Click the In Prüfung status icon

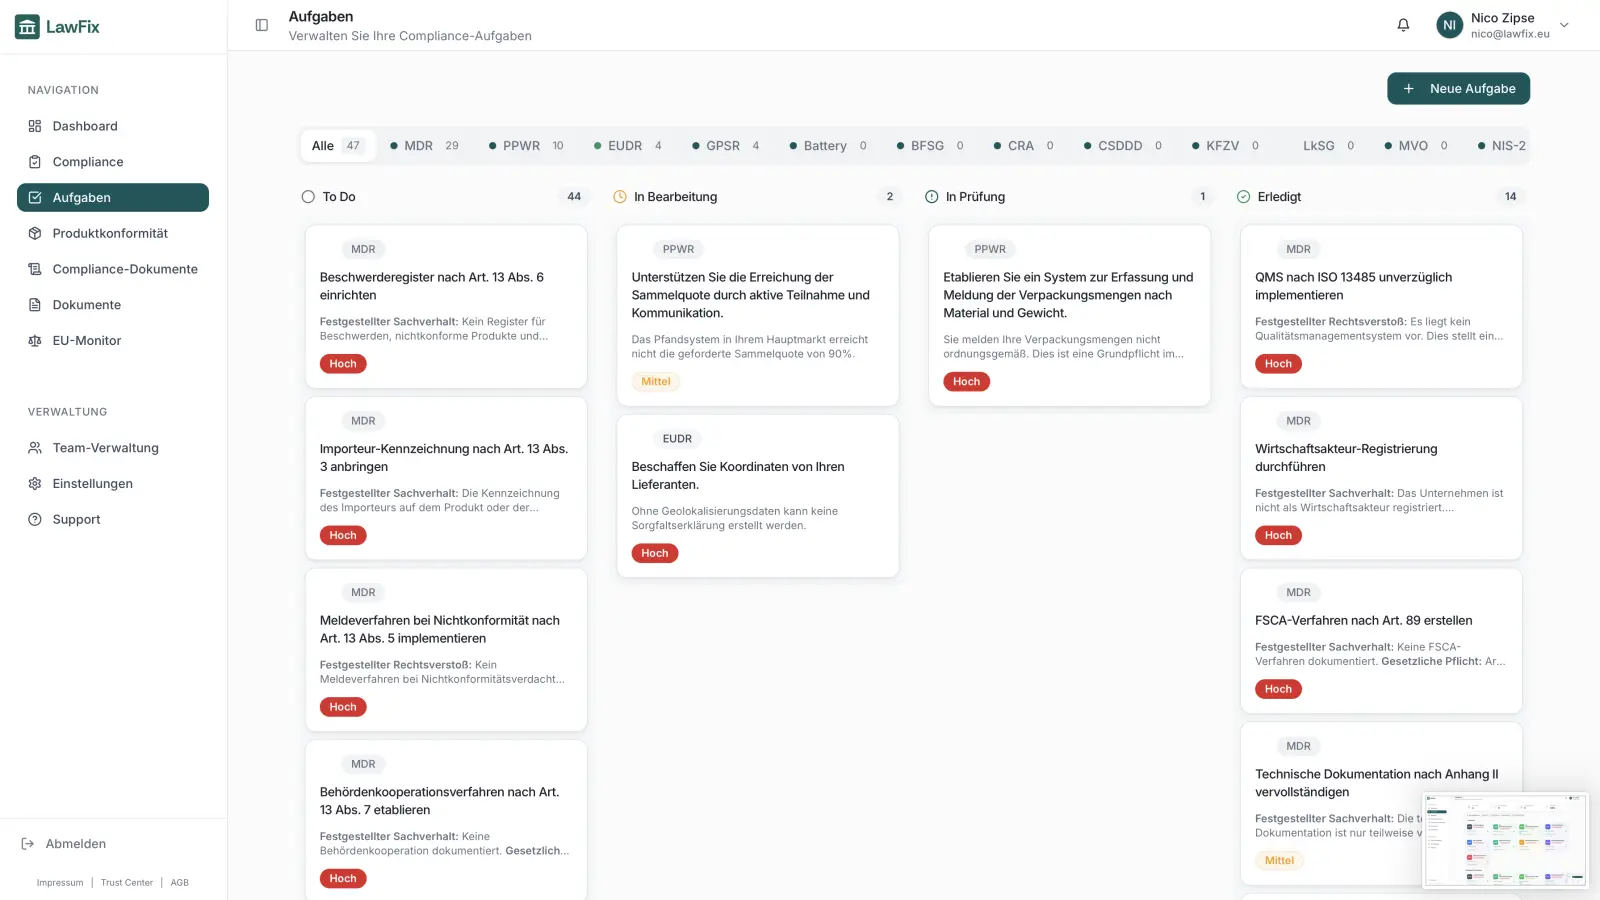coord(932,197)
